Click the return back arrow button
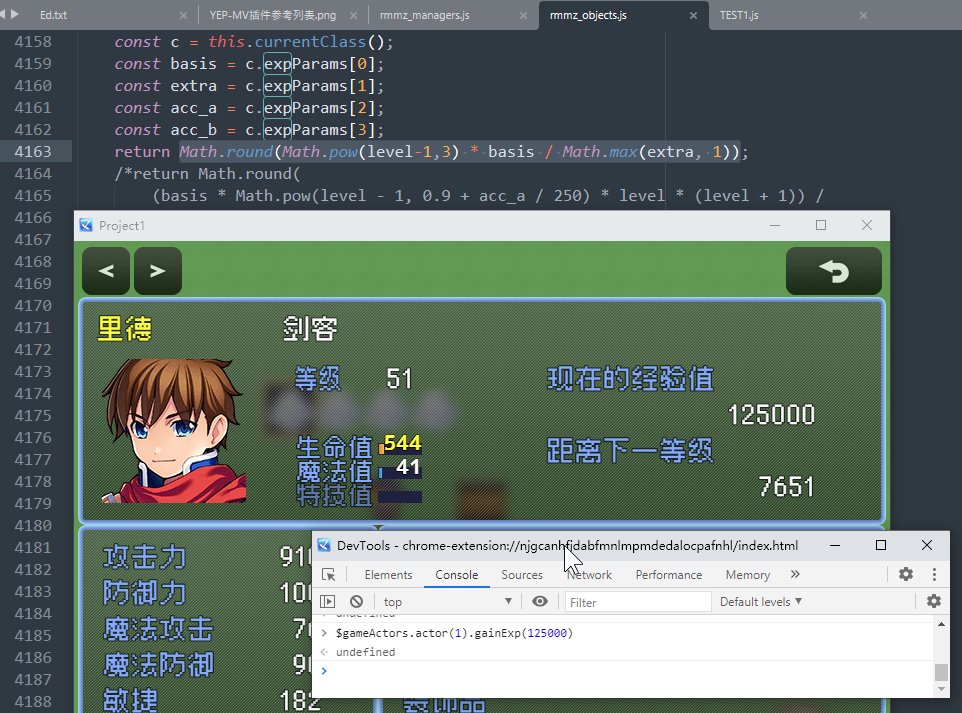The image size is (962, 713). 834,271
